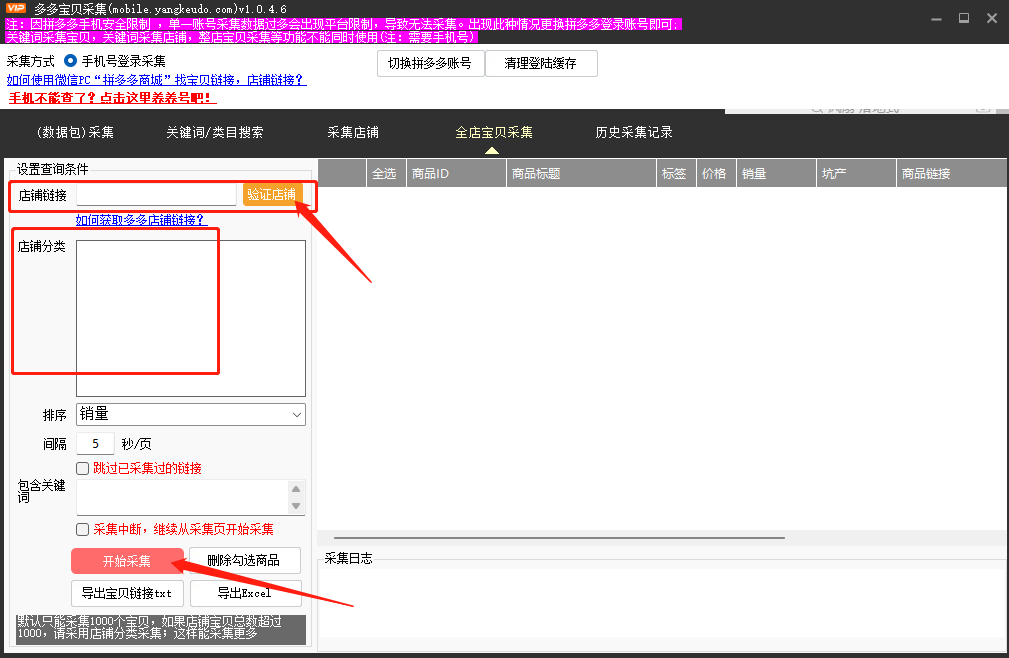Click 全选 column header

tap(385, 174)
